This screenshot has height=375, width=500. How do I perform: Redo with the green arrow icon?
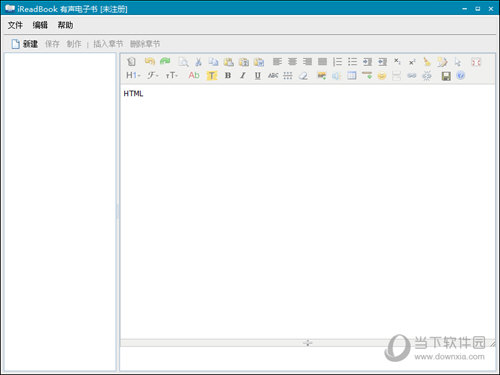165,61
